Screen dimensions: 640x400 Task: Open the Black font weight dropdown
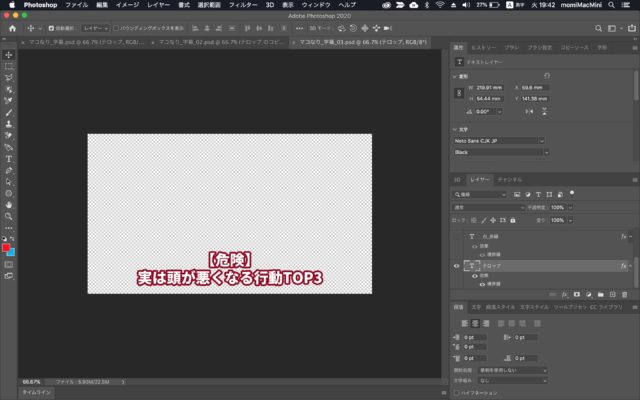pos(500,152)
